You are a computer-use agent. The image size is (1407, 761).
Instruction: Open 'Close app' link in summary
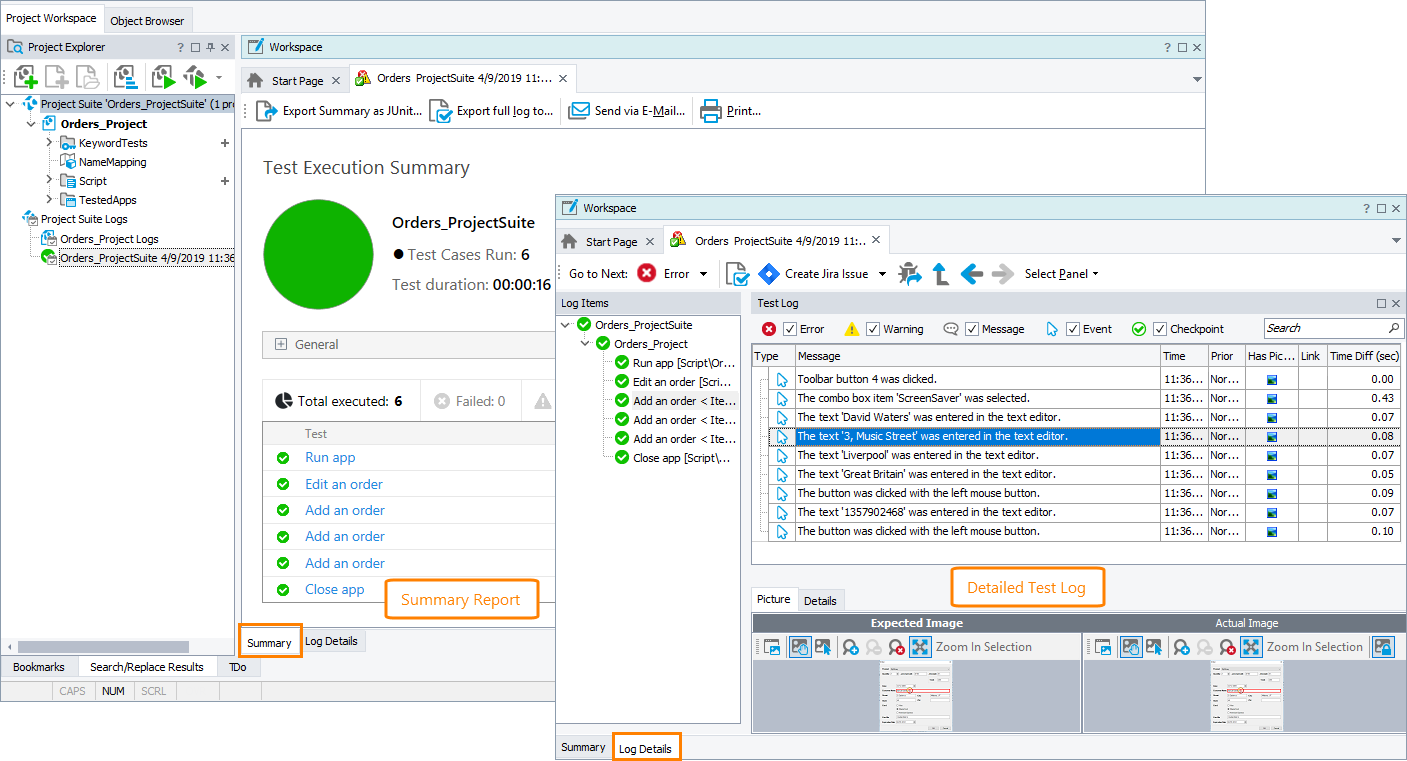tap(335, 589)
